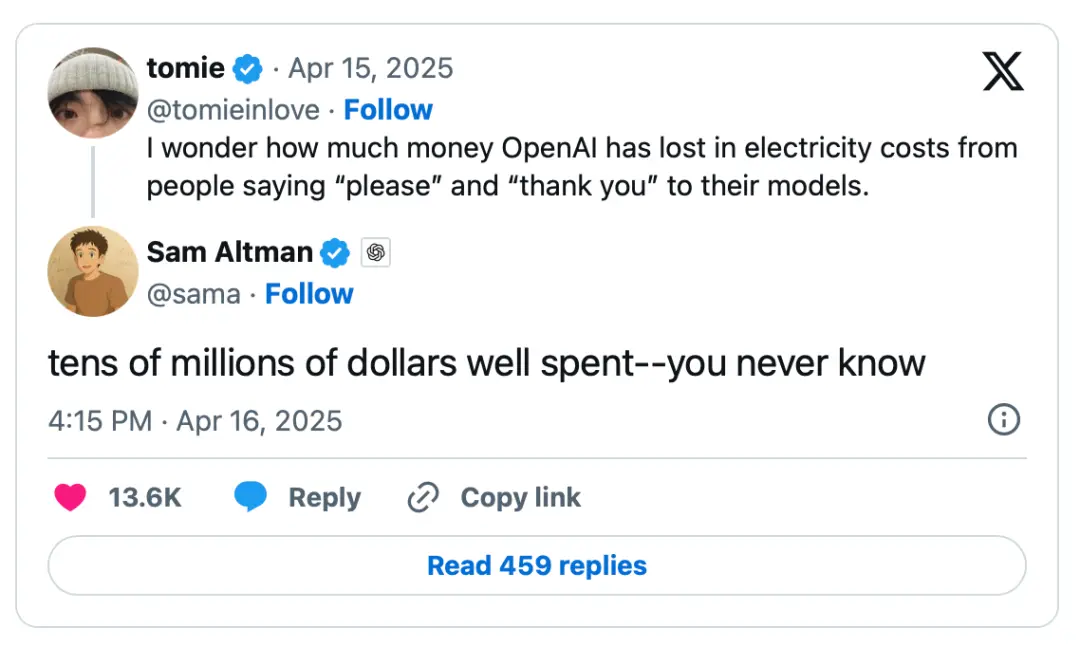Click the Apr 15, 2025 date link
The width and height of the screenshot is (1080, 647).
pos(370,68)
